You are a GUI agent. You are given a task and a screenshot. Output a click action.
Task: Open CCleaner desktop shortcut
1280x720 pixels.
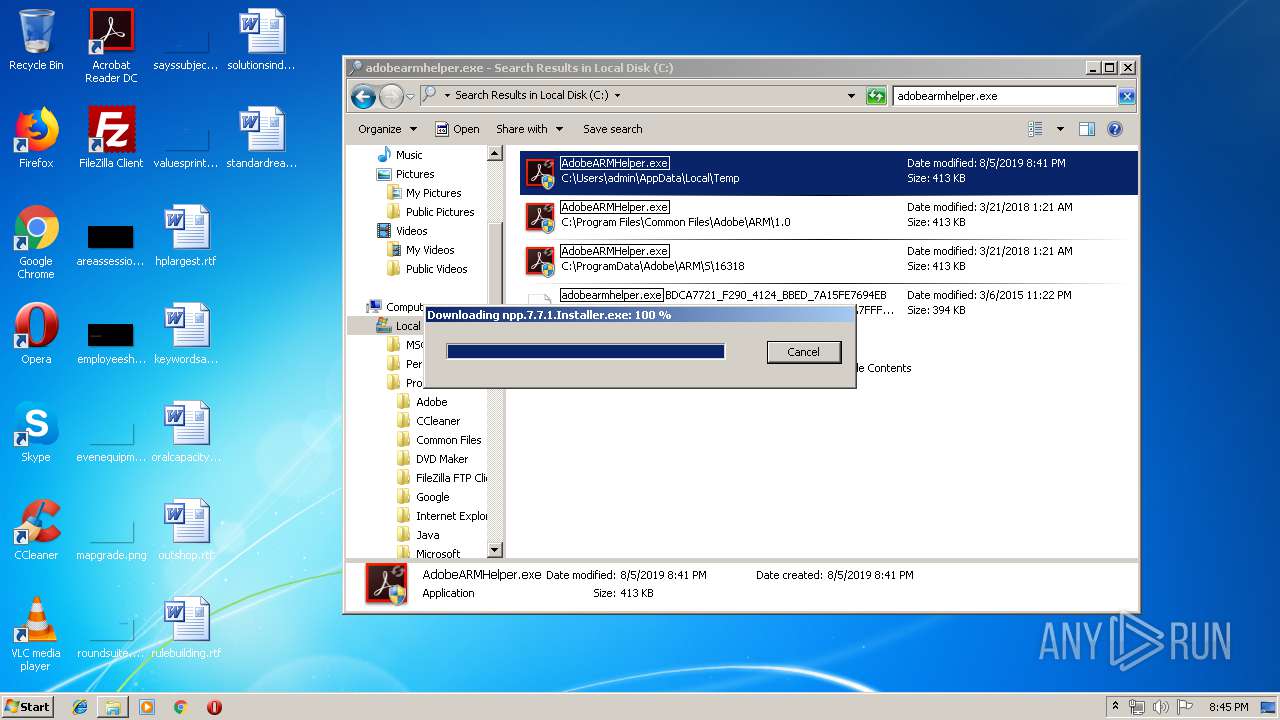(x=36, y=530)
